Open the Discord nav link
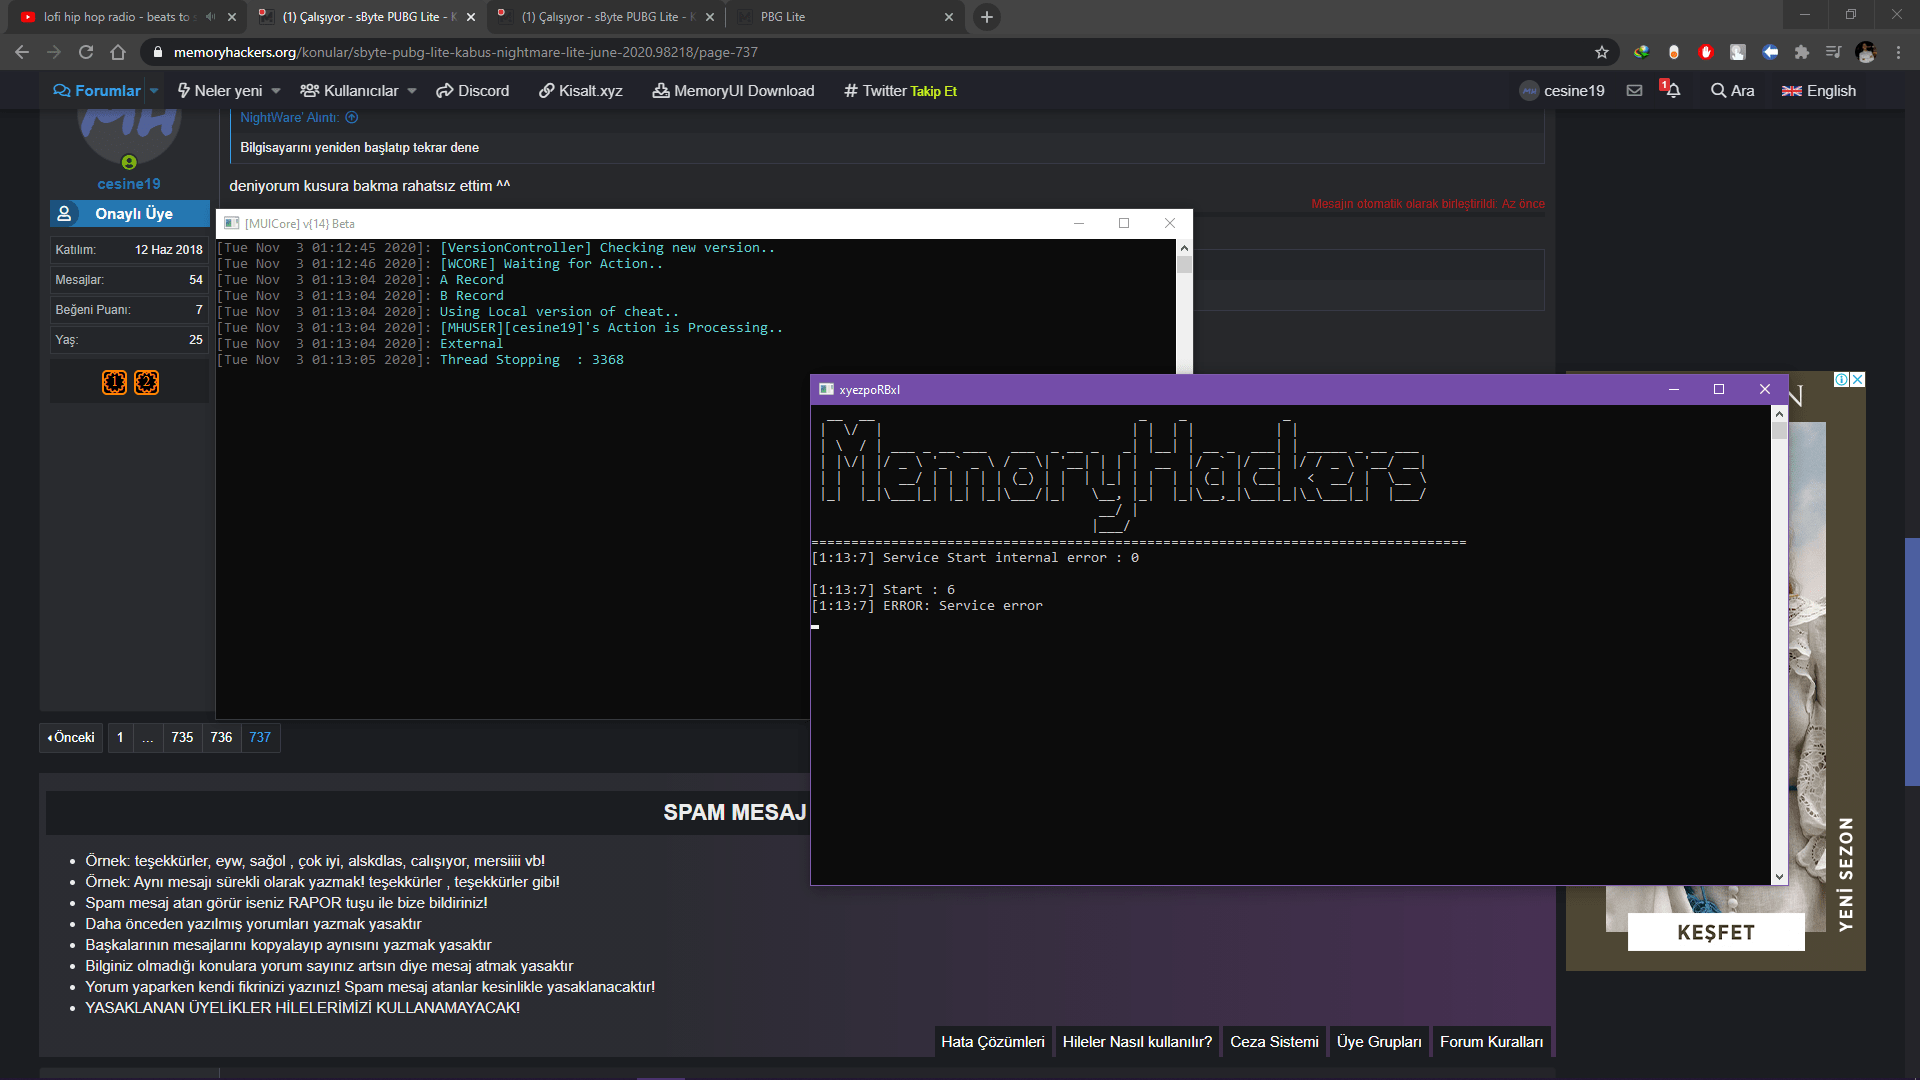The width and height of the screenshot is (1920, 1080). (473, 91)
